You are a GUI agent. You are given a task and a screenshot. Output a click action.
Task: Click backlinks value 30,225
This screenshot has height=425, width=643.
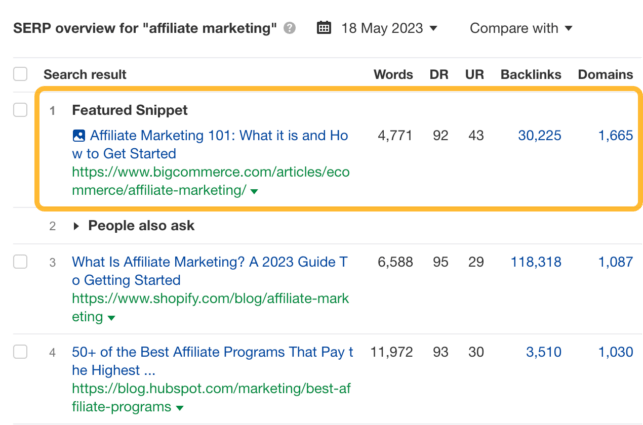point(539,135)
